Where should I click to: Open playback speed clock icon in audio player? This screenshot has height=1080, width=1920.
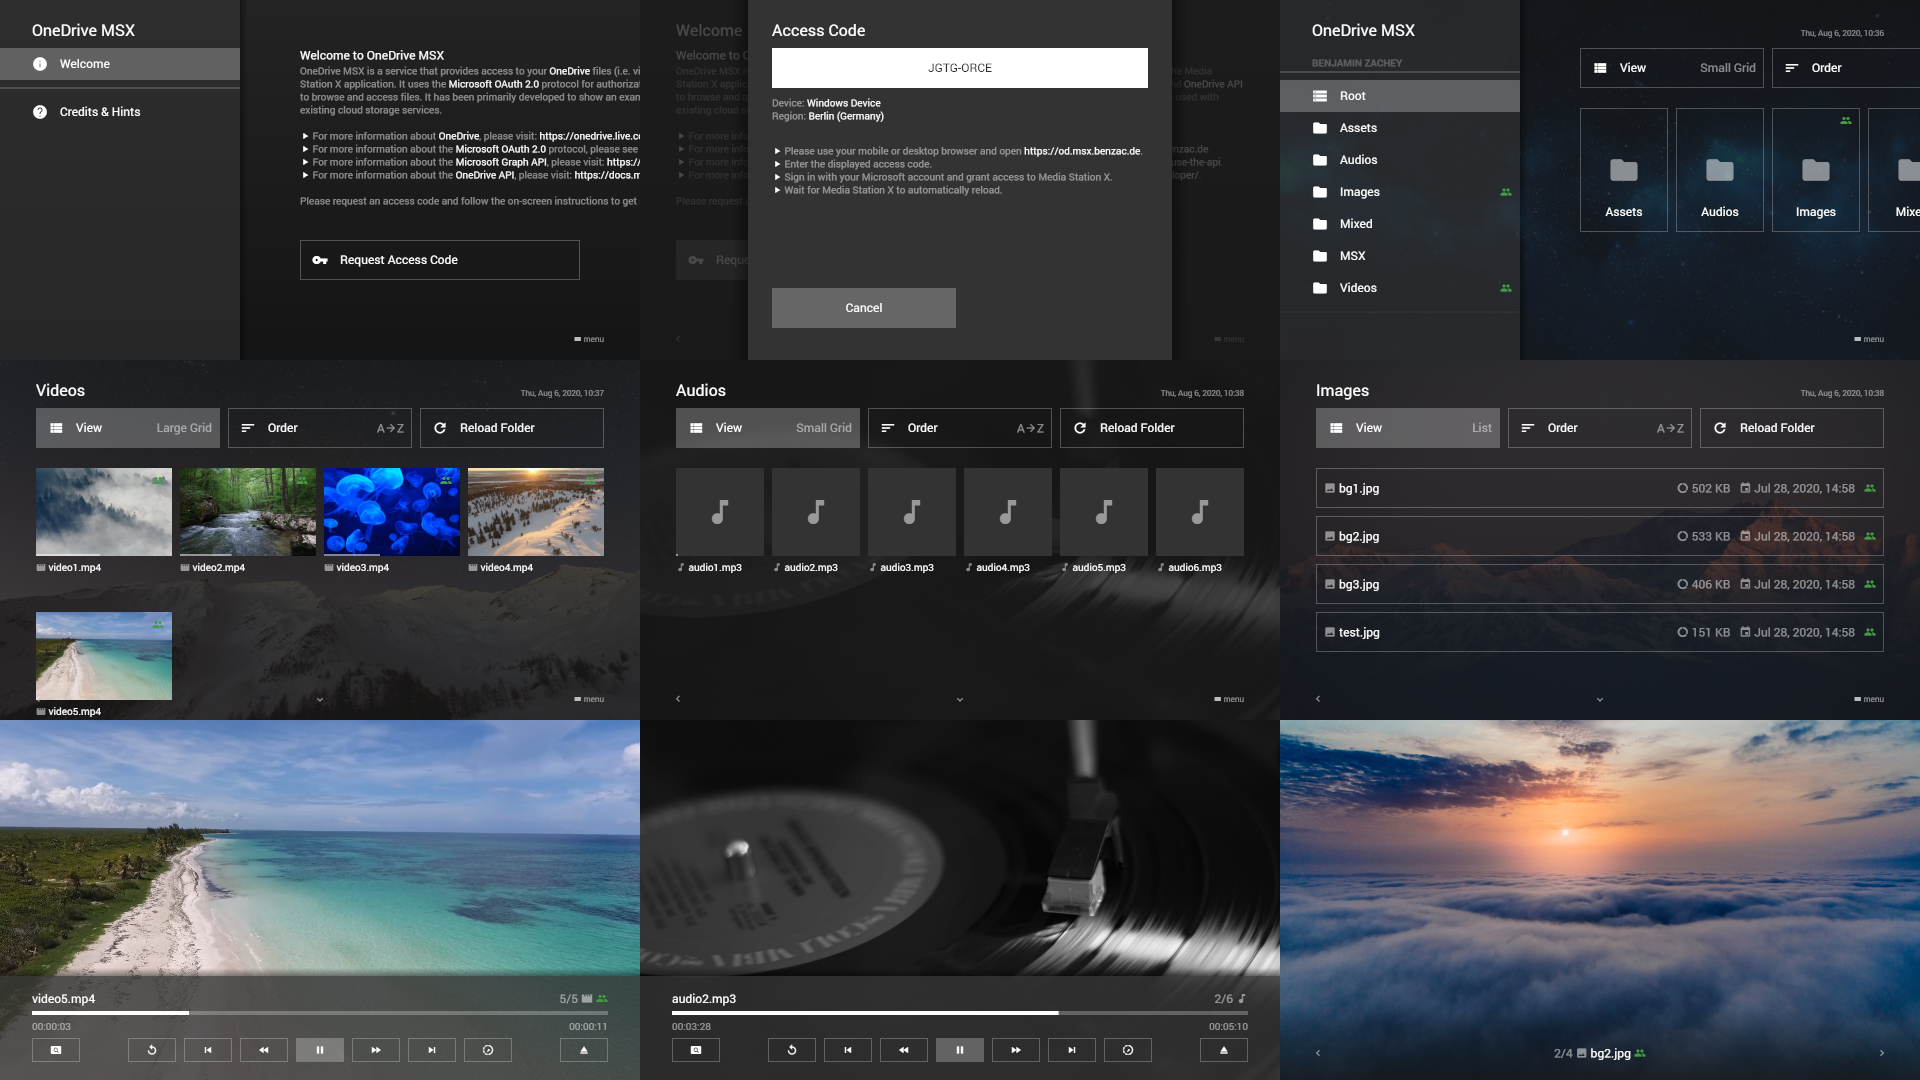coord(1128,1050)
